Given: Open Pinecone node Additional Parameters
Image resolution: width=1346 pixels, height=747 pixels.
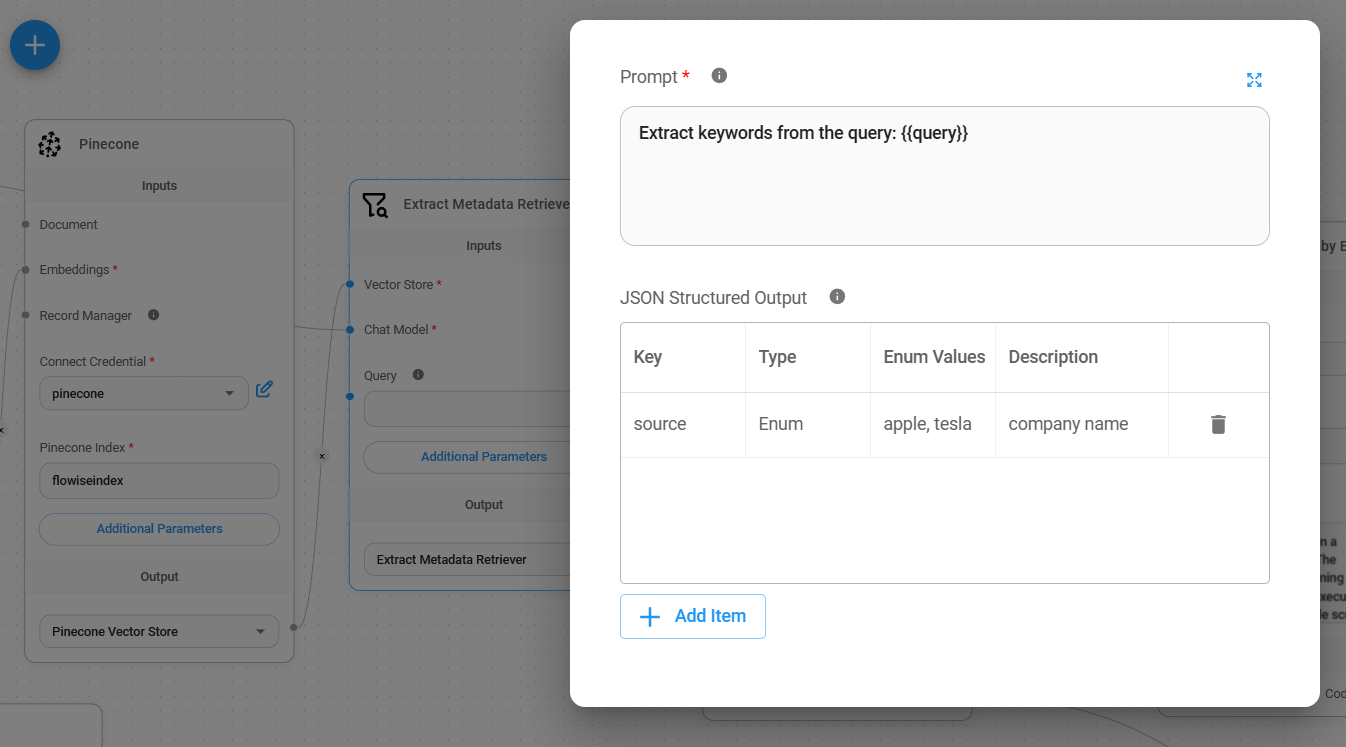Looking at the screenshot, I should point(159,529).
